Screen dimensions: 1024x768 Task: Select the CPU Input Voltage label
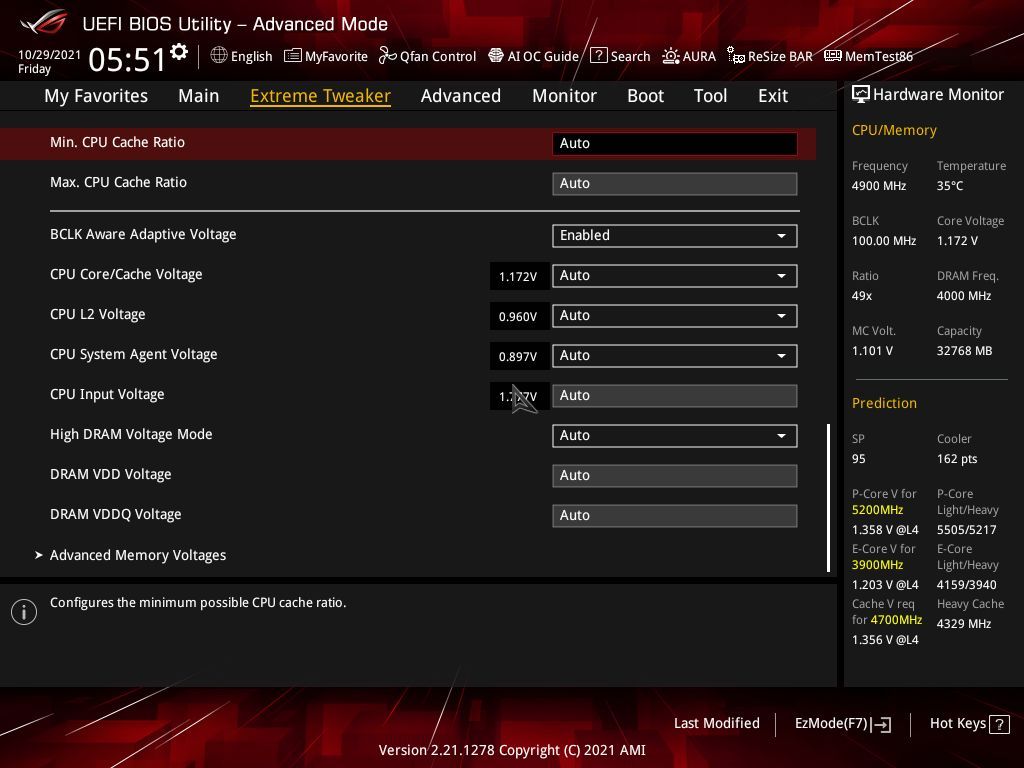point(107,394)
